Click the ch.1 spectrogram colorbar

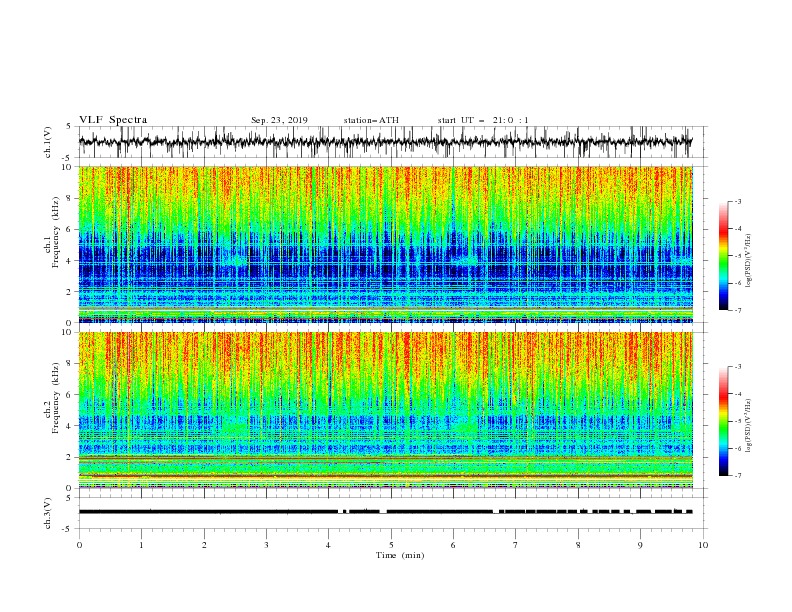(723, 256)
